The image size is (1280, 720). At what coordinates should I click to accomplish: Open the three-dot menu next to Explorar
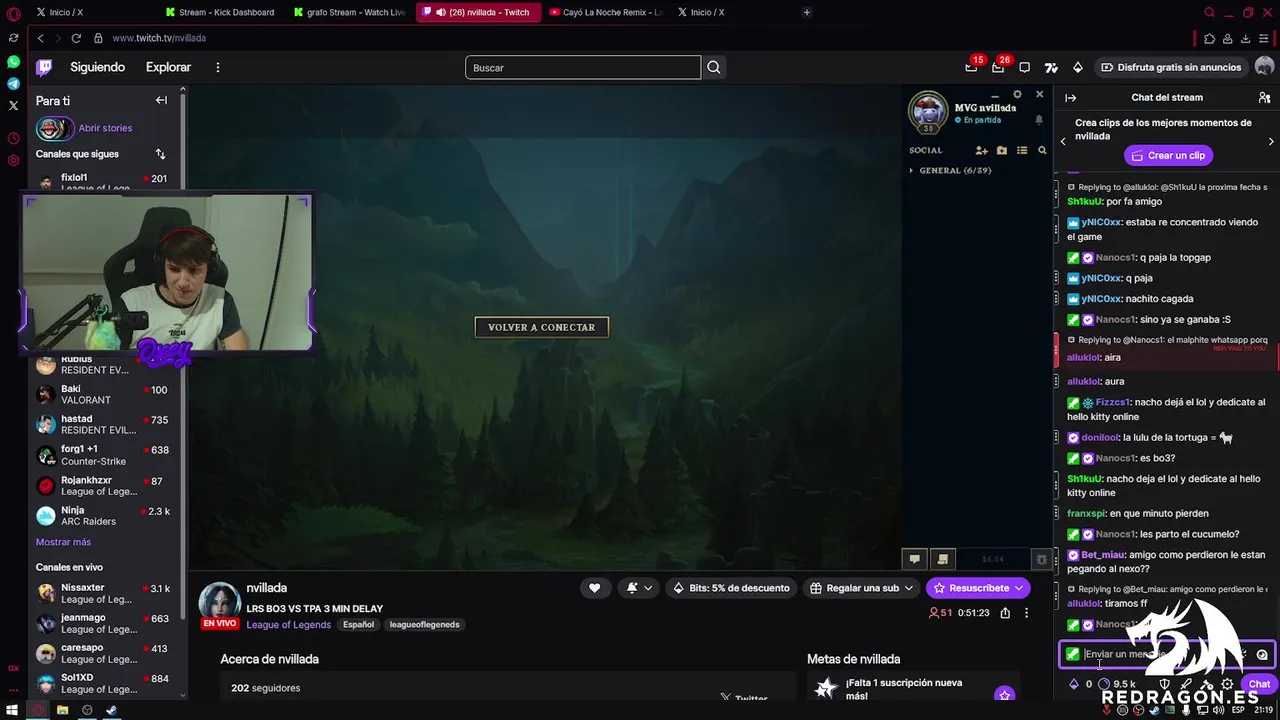click(x=217, y=67)
